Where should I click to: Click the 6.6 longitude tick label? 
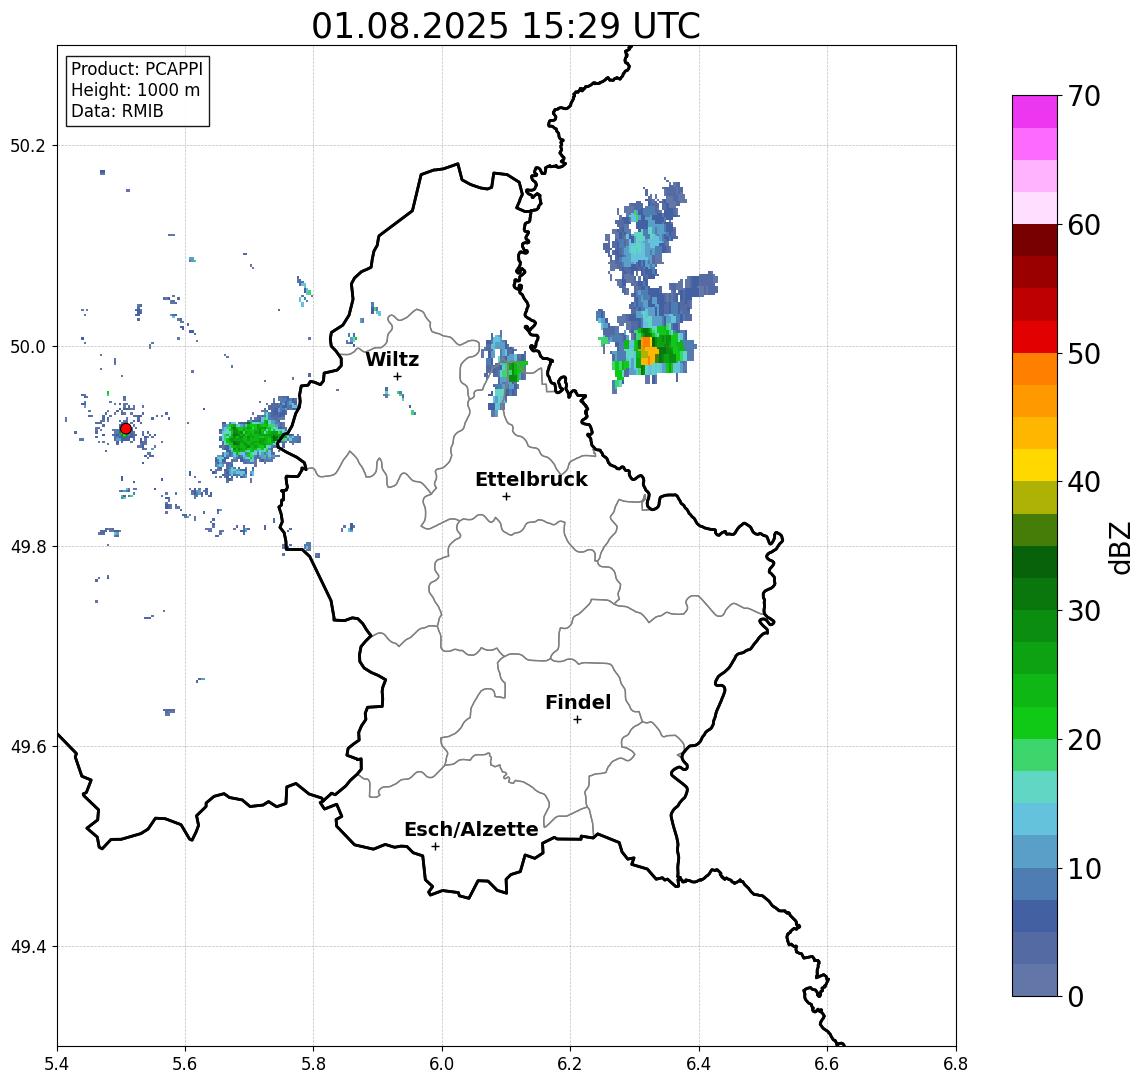click(x=827, y=1064)
